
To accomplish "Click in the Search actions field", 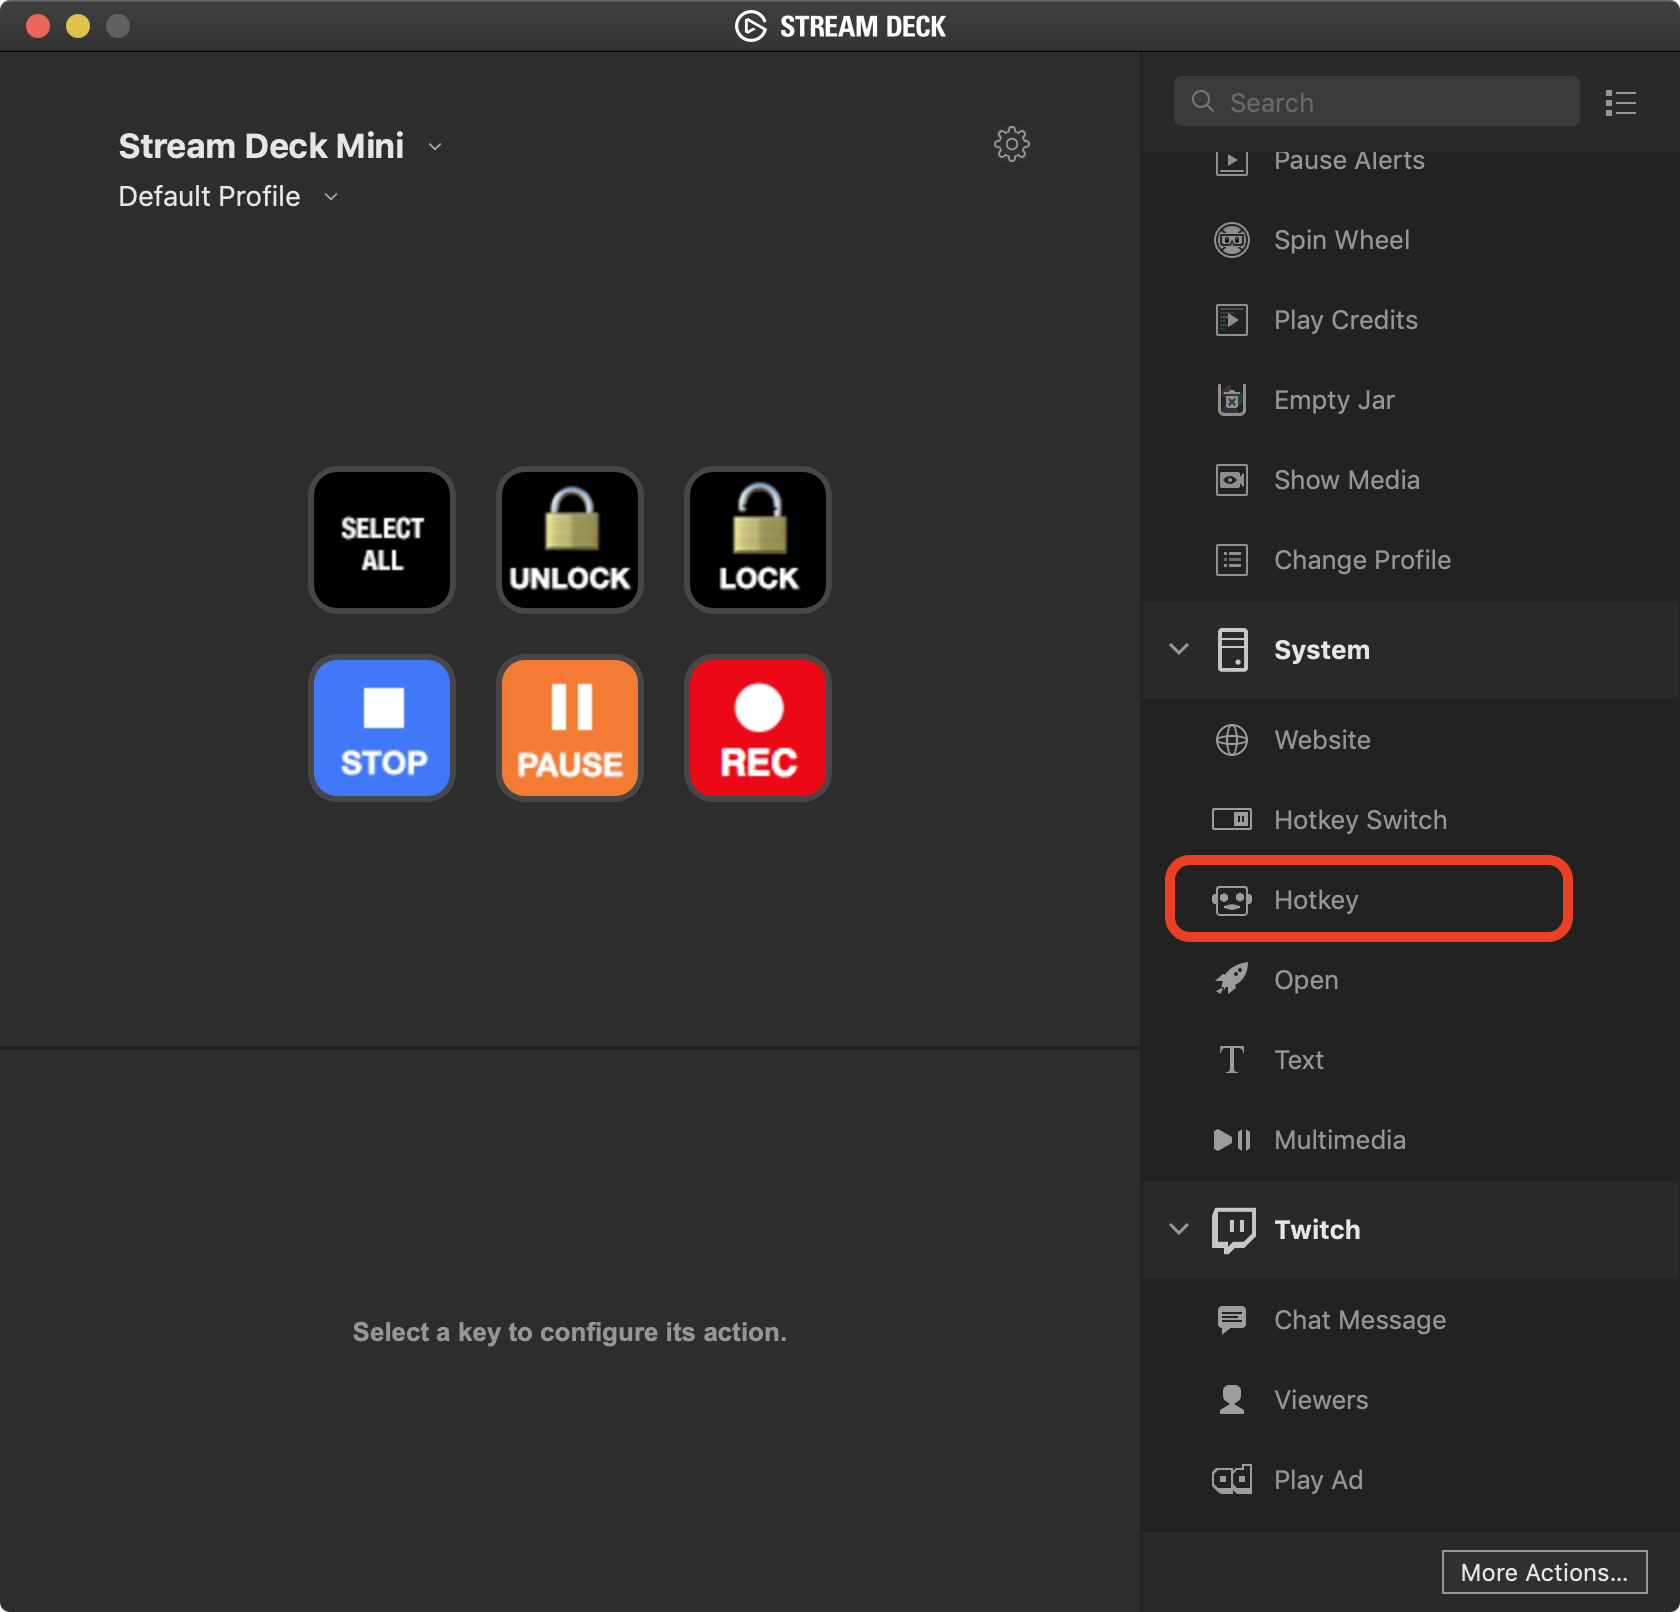I will pyautogui.click(x=1376, y=102).
